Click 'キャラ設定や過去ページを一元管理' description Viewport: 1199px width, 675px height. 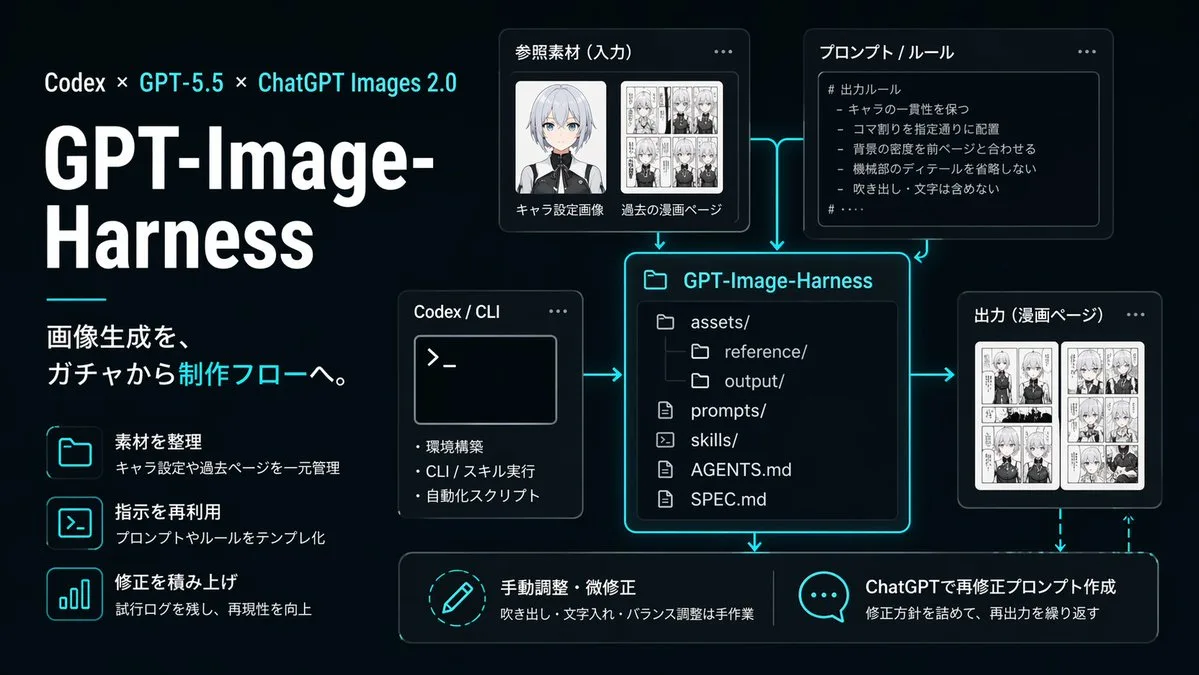pos(227,468)
